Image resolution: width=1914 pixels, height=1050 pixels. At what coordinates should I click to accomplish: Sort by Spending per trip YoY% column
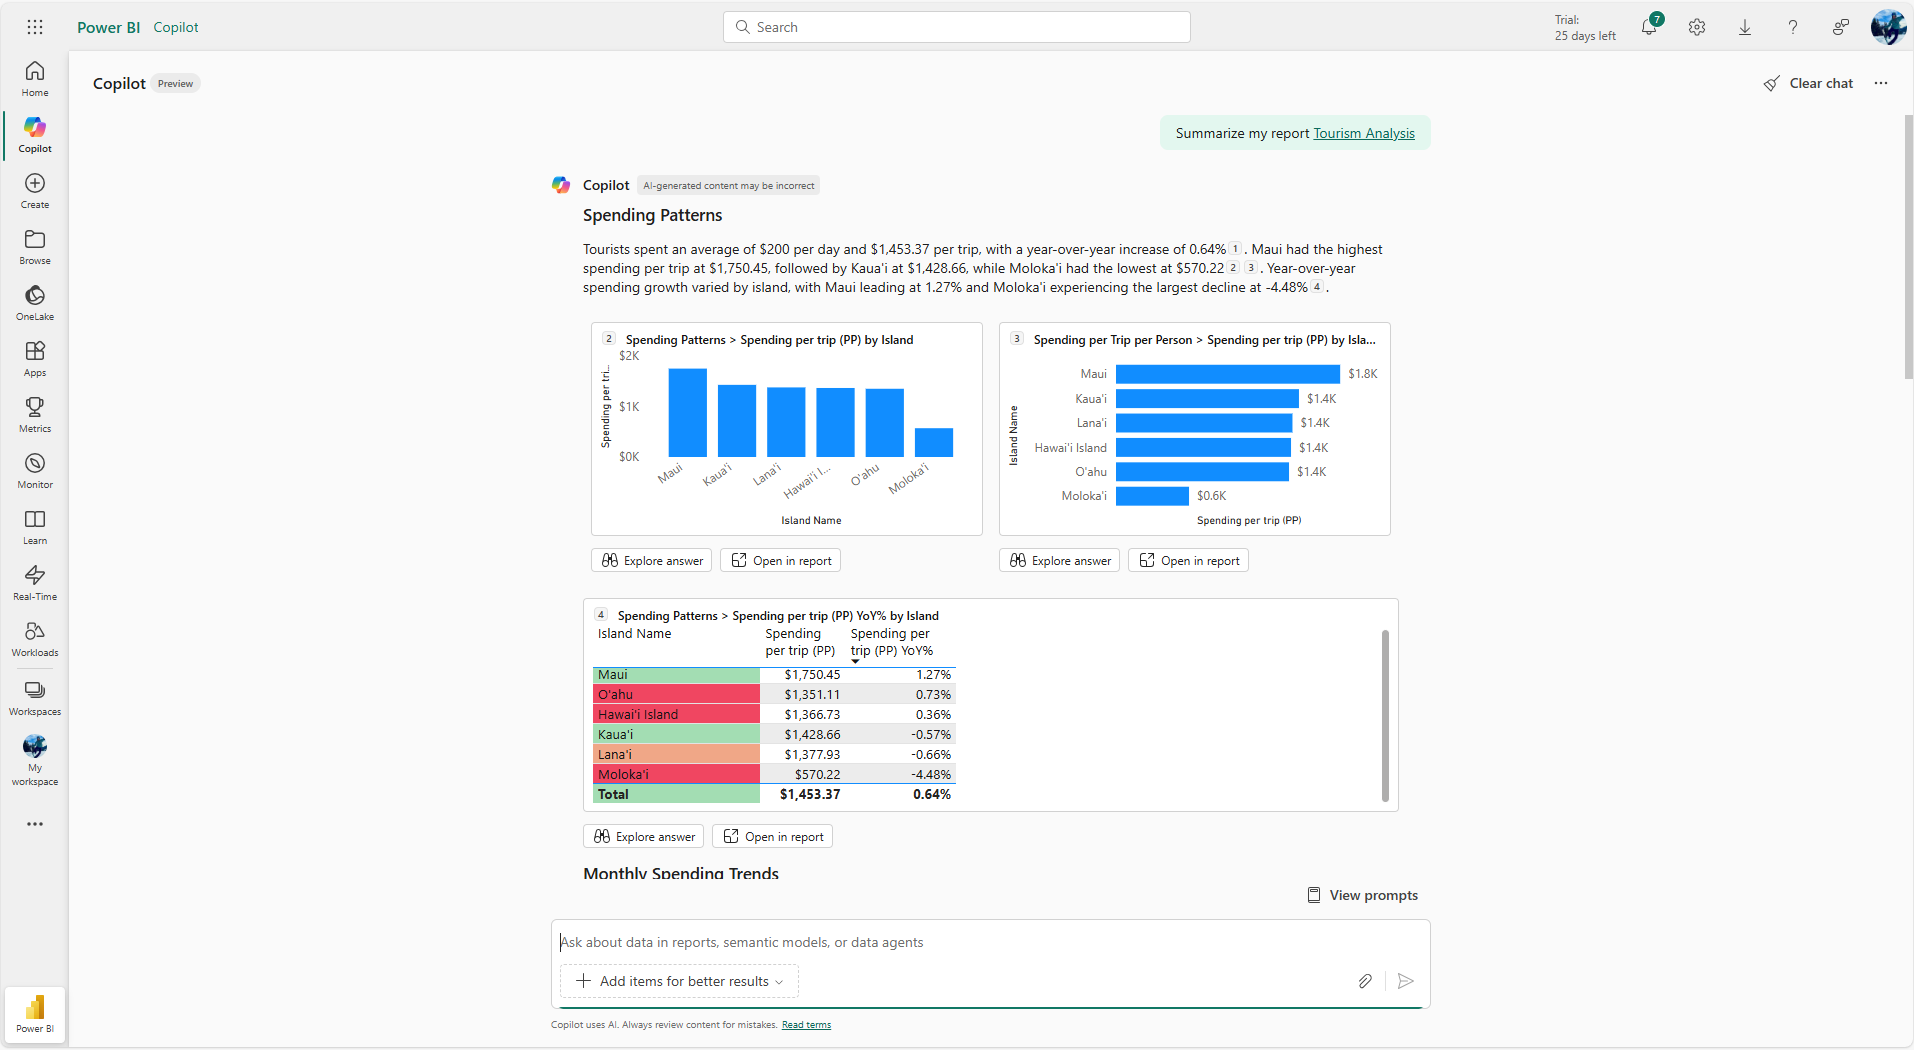pos(891,642)
